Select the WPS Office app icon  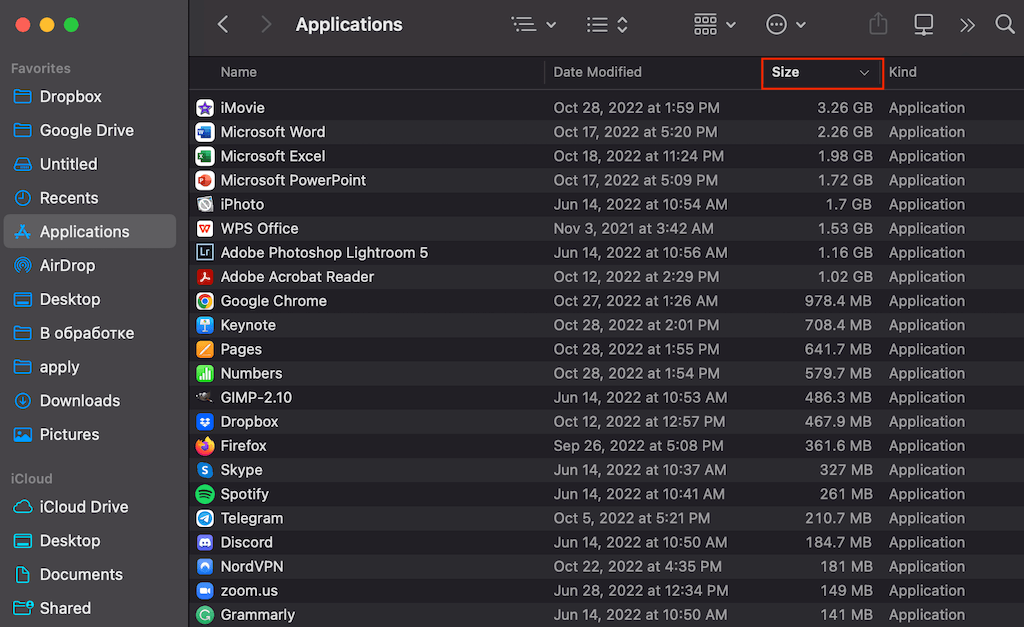(x=205, y=229)
